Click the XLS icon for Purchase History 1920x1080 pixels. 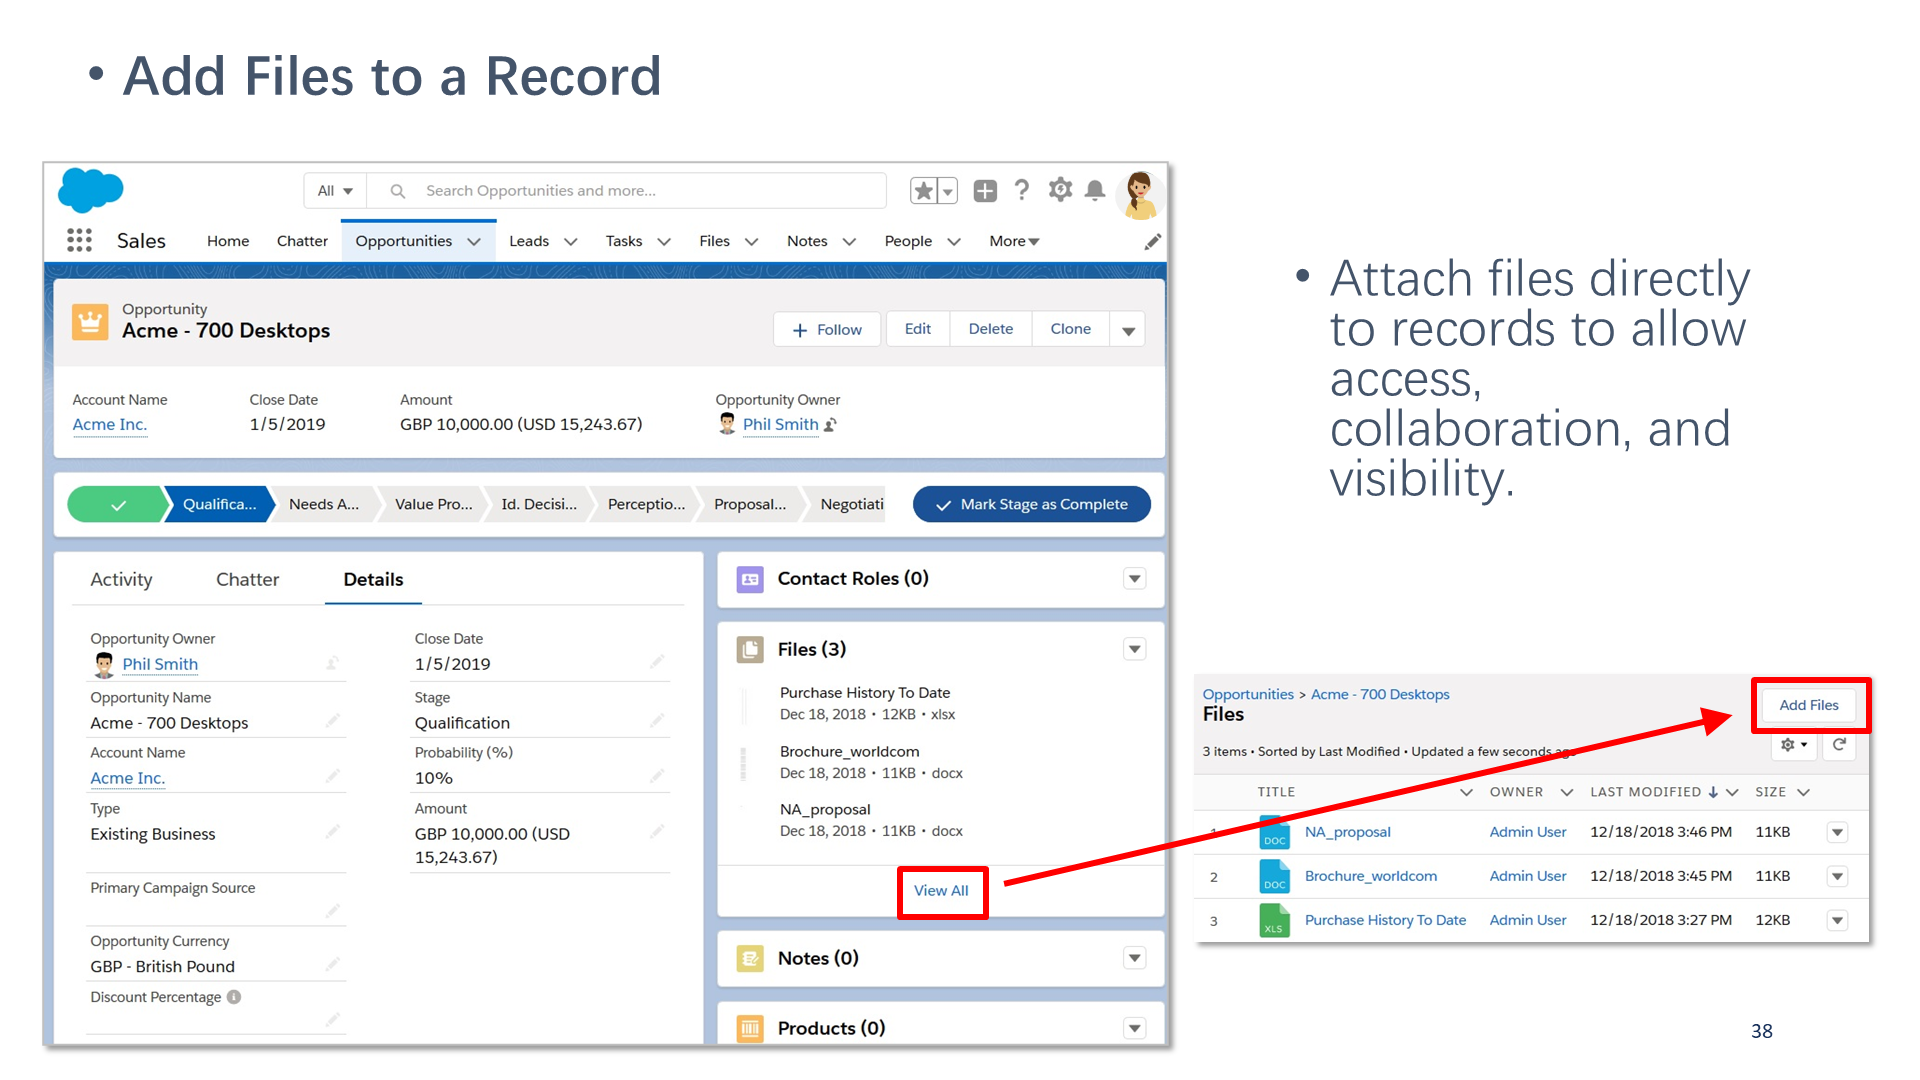[1274, 920]
